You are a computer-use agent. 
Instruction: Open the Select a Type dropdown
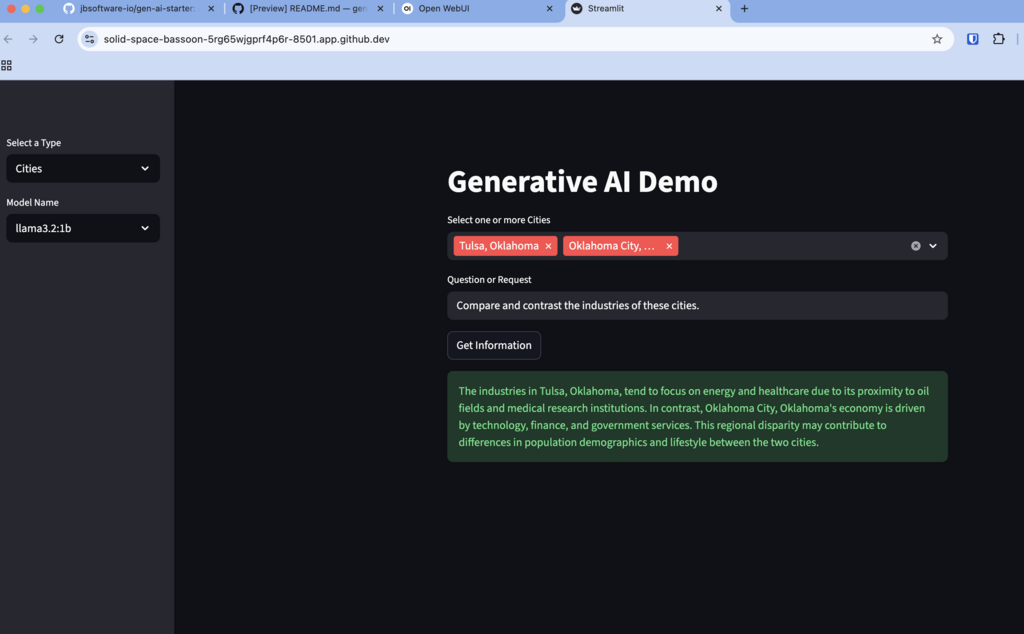(x=83, y=169)
